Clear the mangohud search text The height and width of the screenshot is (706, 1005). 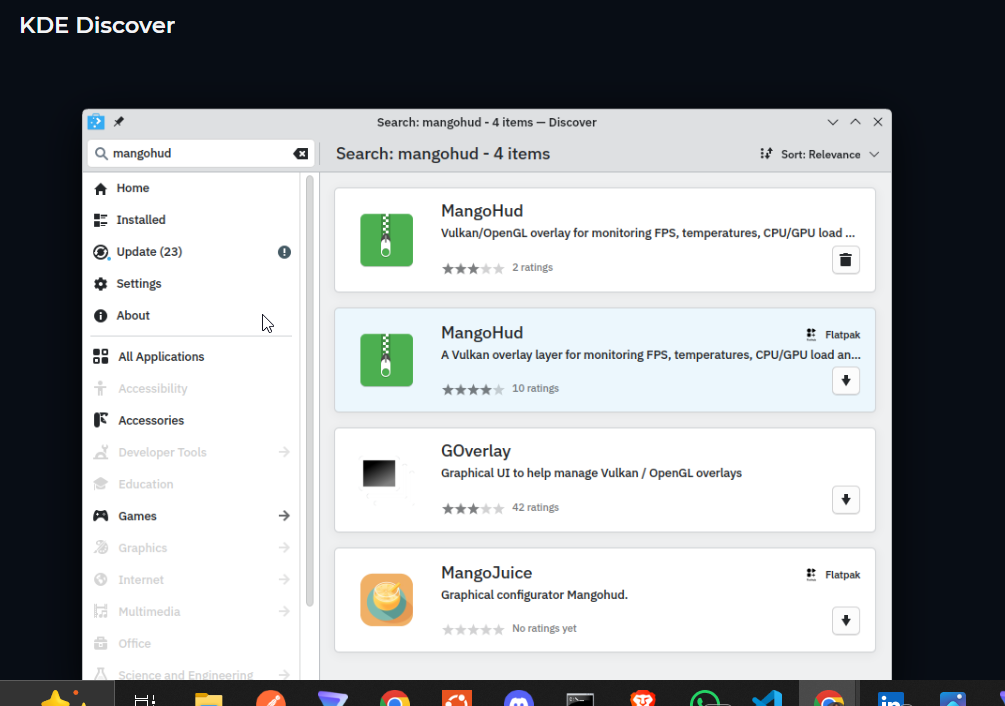[x=301, y=154]
